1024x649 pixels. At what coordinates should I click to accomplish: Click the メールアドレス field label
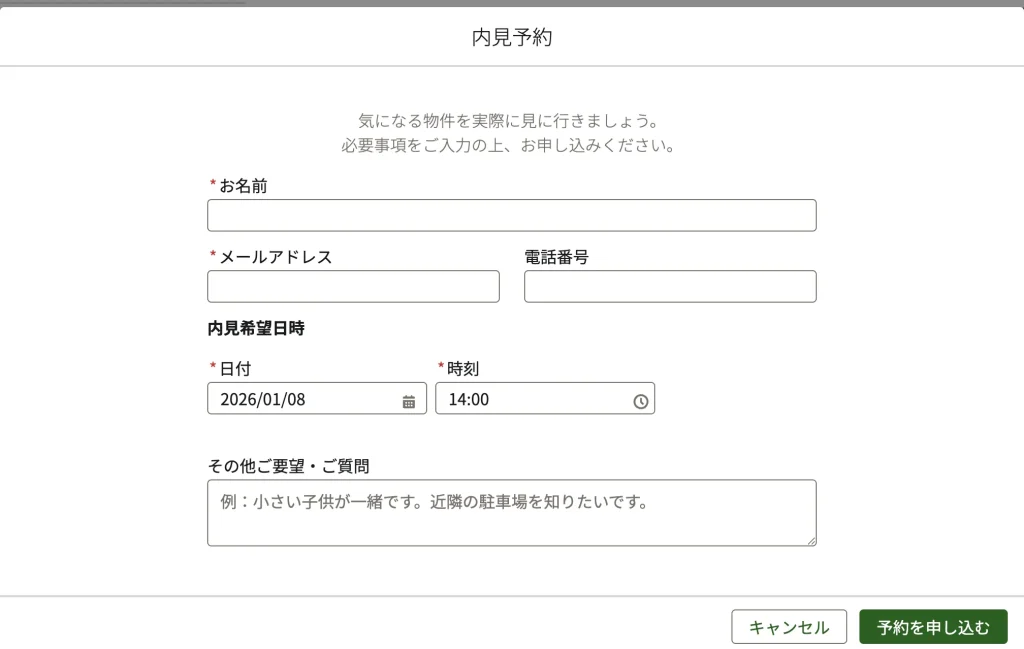tap(275, 257)
